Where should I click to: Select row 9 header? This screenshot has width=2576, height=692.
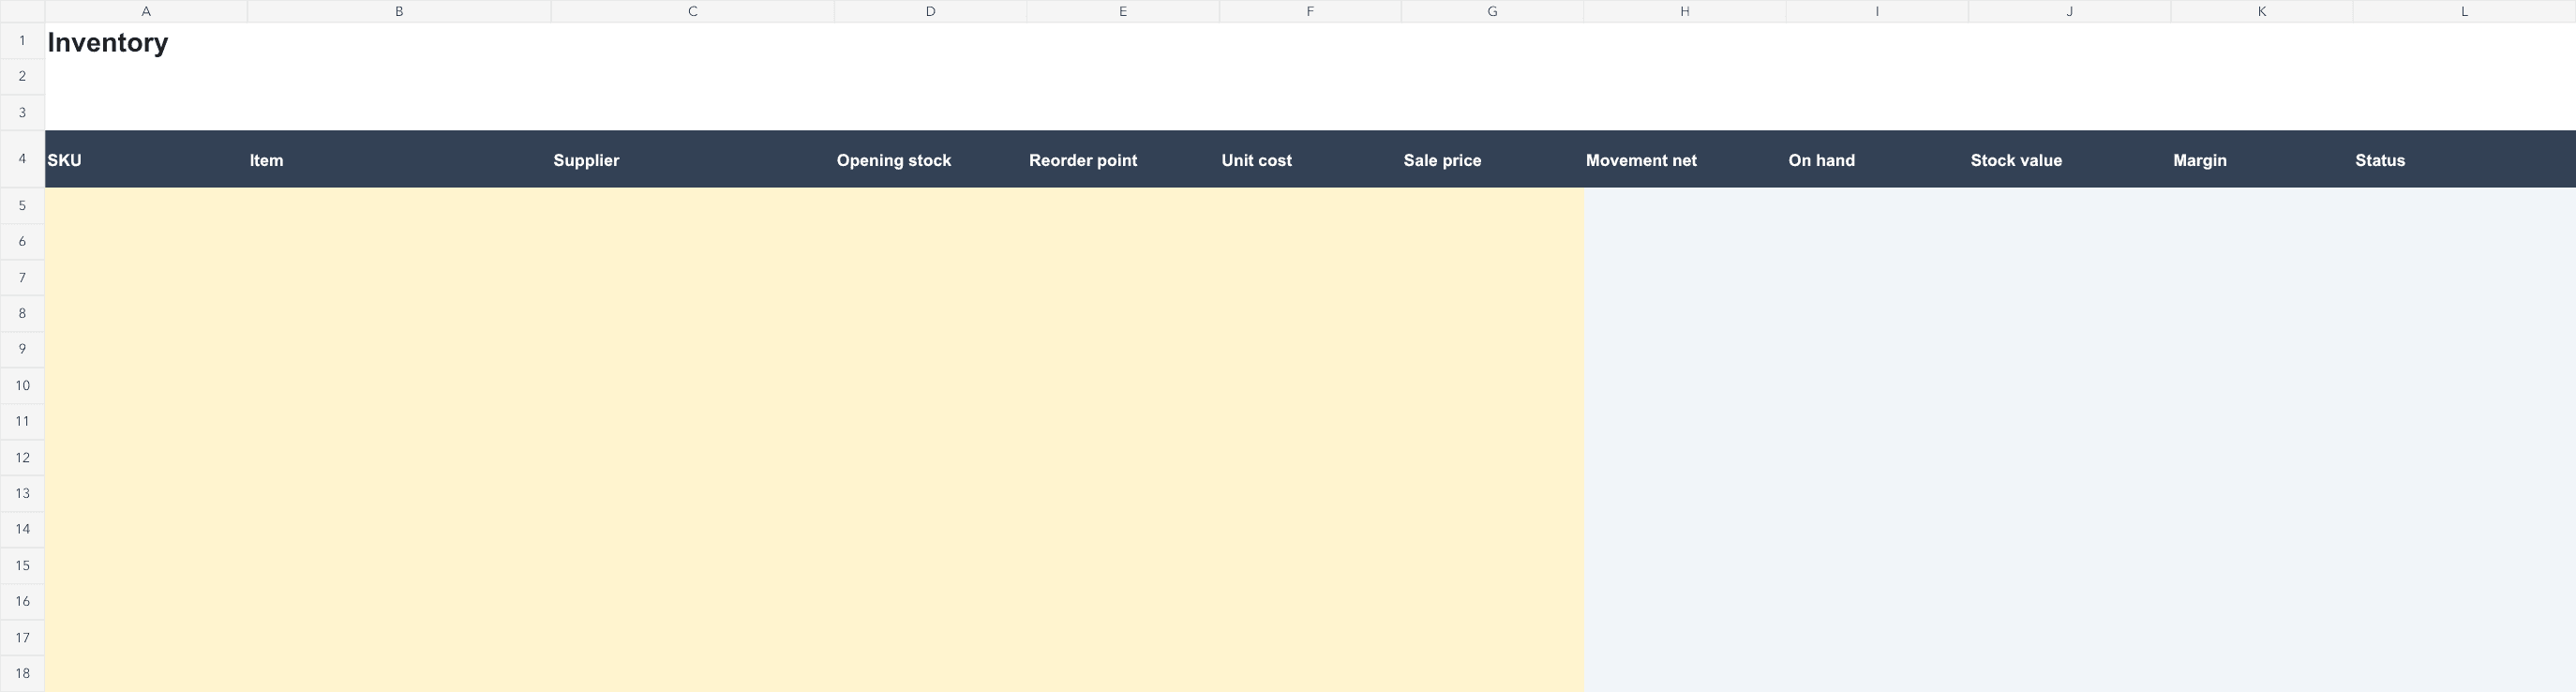pyautogui.click(x=22, y=349)
